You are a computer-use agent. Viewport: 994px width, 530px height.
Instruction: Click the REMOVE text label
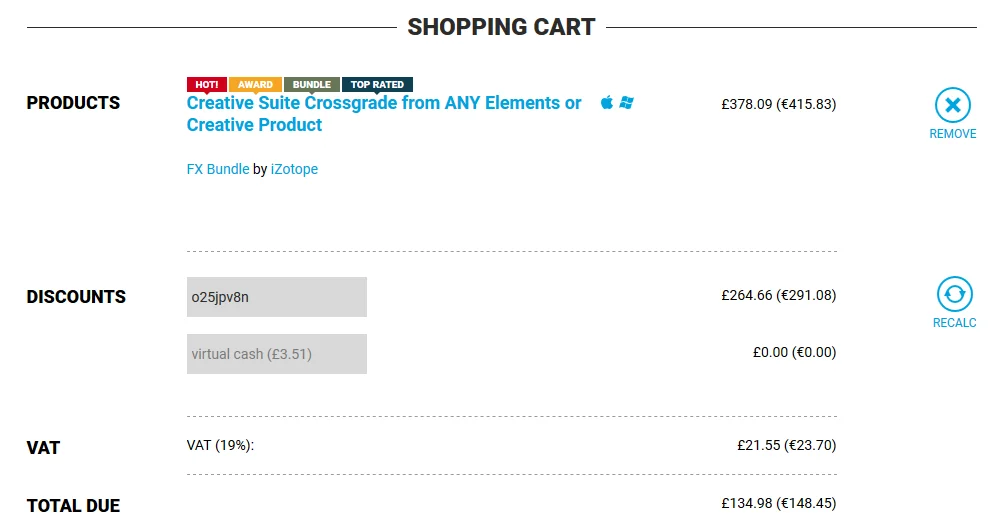click(952, 134)
